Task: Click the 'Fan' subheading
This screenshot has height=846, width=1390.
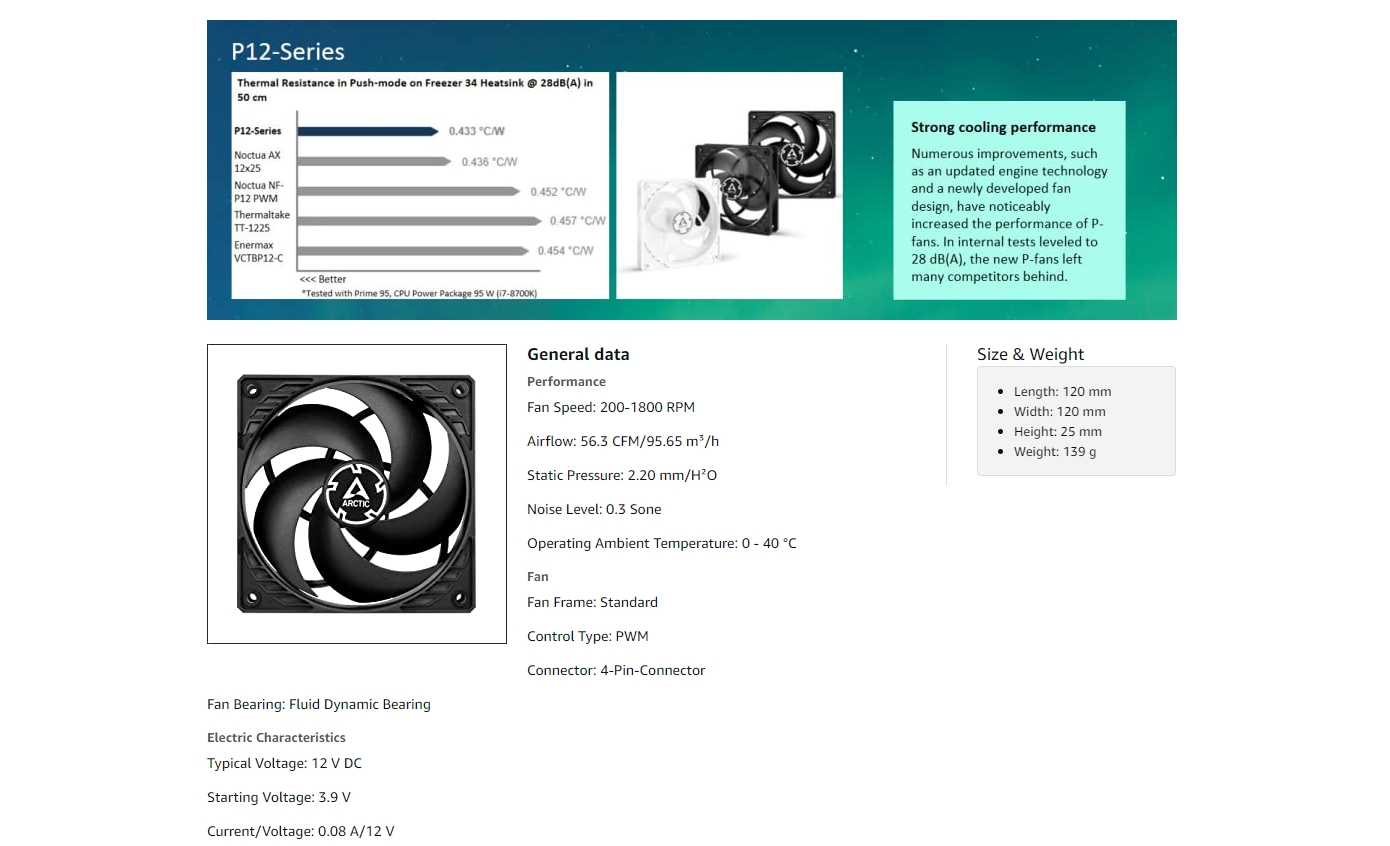Action: coord(538,576)
